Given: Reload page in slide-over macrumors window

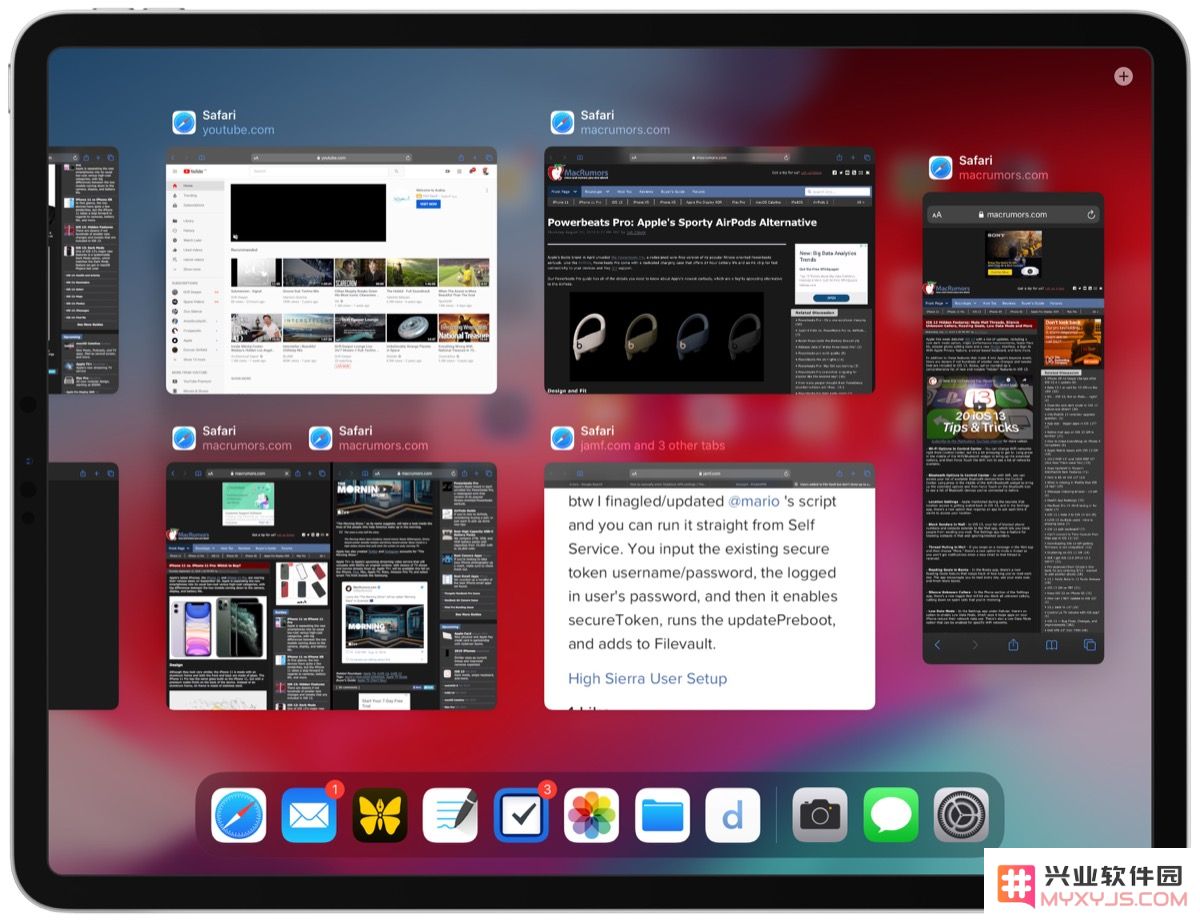Looking at the screenshot, I should tap(1091, 215).
